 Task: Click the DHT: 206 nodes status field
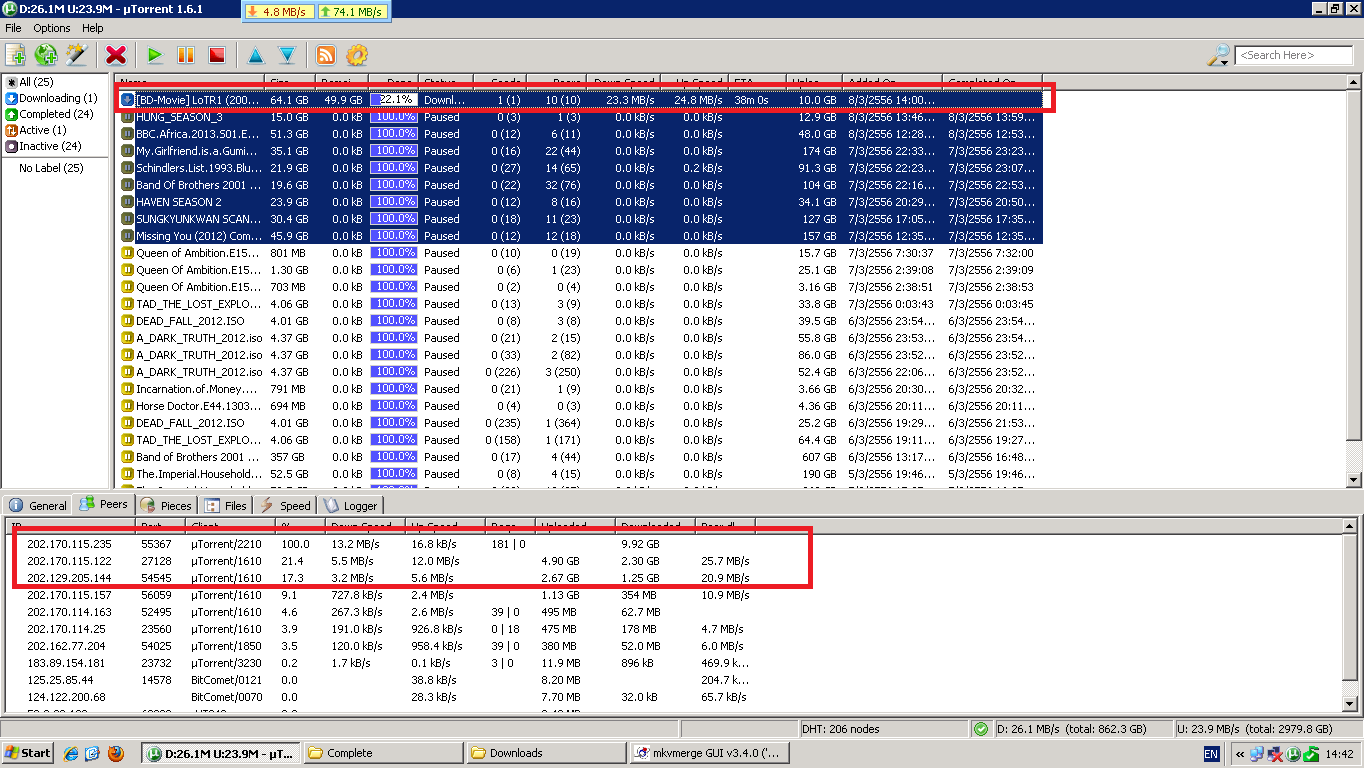click(x=883, y=729)
